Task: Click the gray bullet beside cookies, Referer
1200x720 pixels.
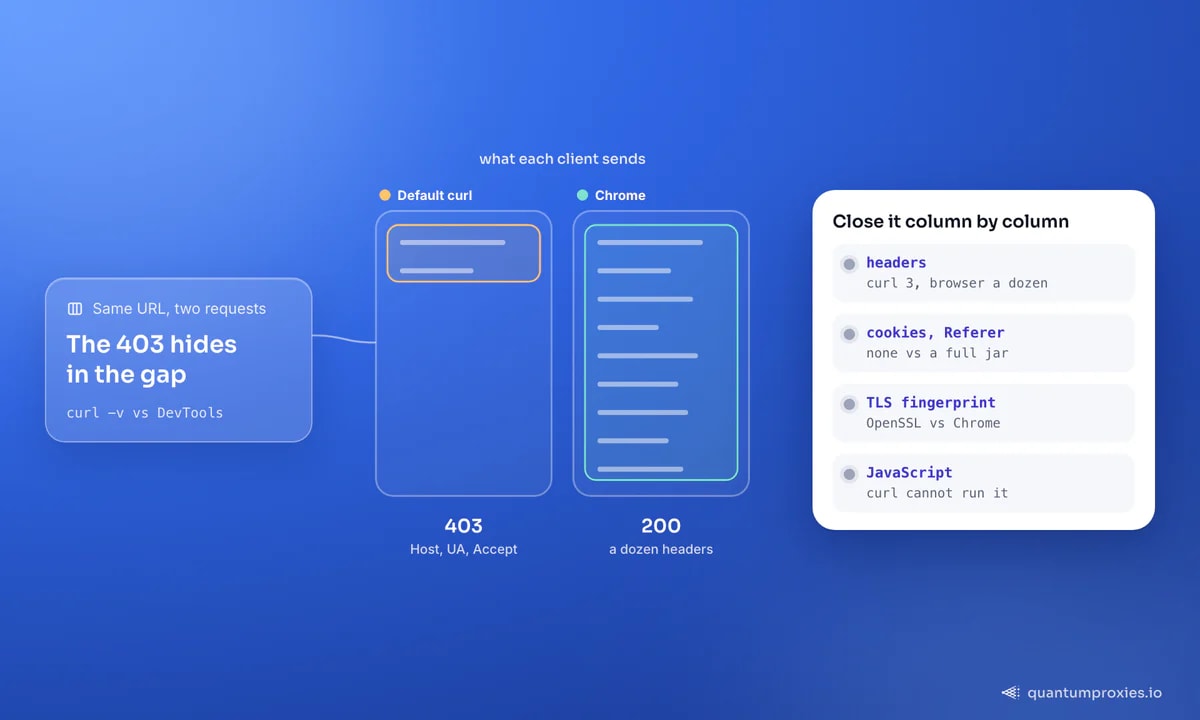Action: point(849,334)
